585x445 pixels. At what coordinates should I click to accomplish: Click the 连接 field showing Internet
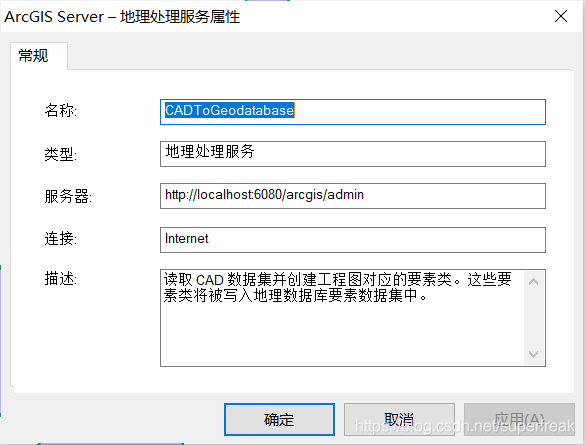coord(353,240)
